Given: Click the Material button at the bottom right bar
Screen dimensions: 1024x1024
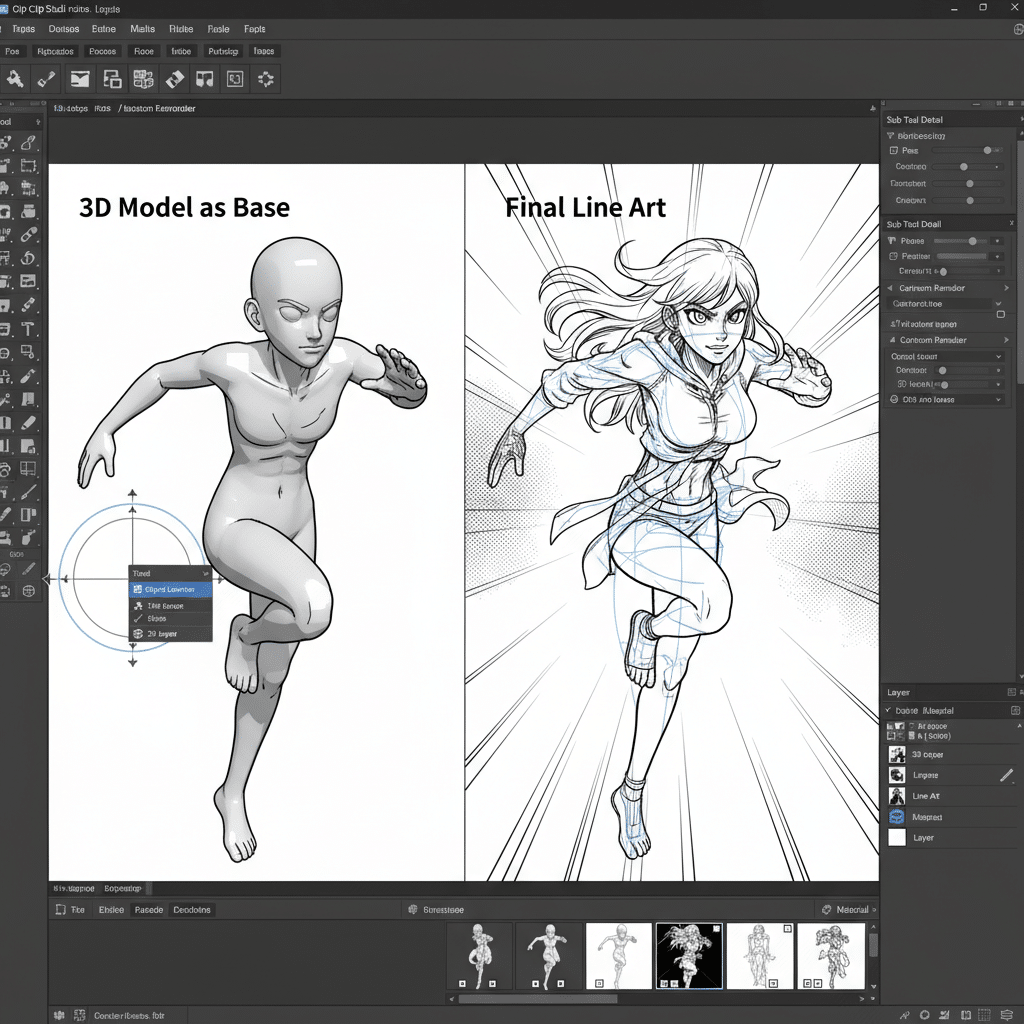Looking at the screenshot, I should coord(850,909).
